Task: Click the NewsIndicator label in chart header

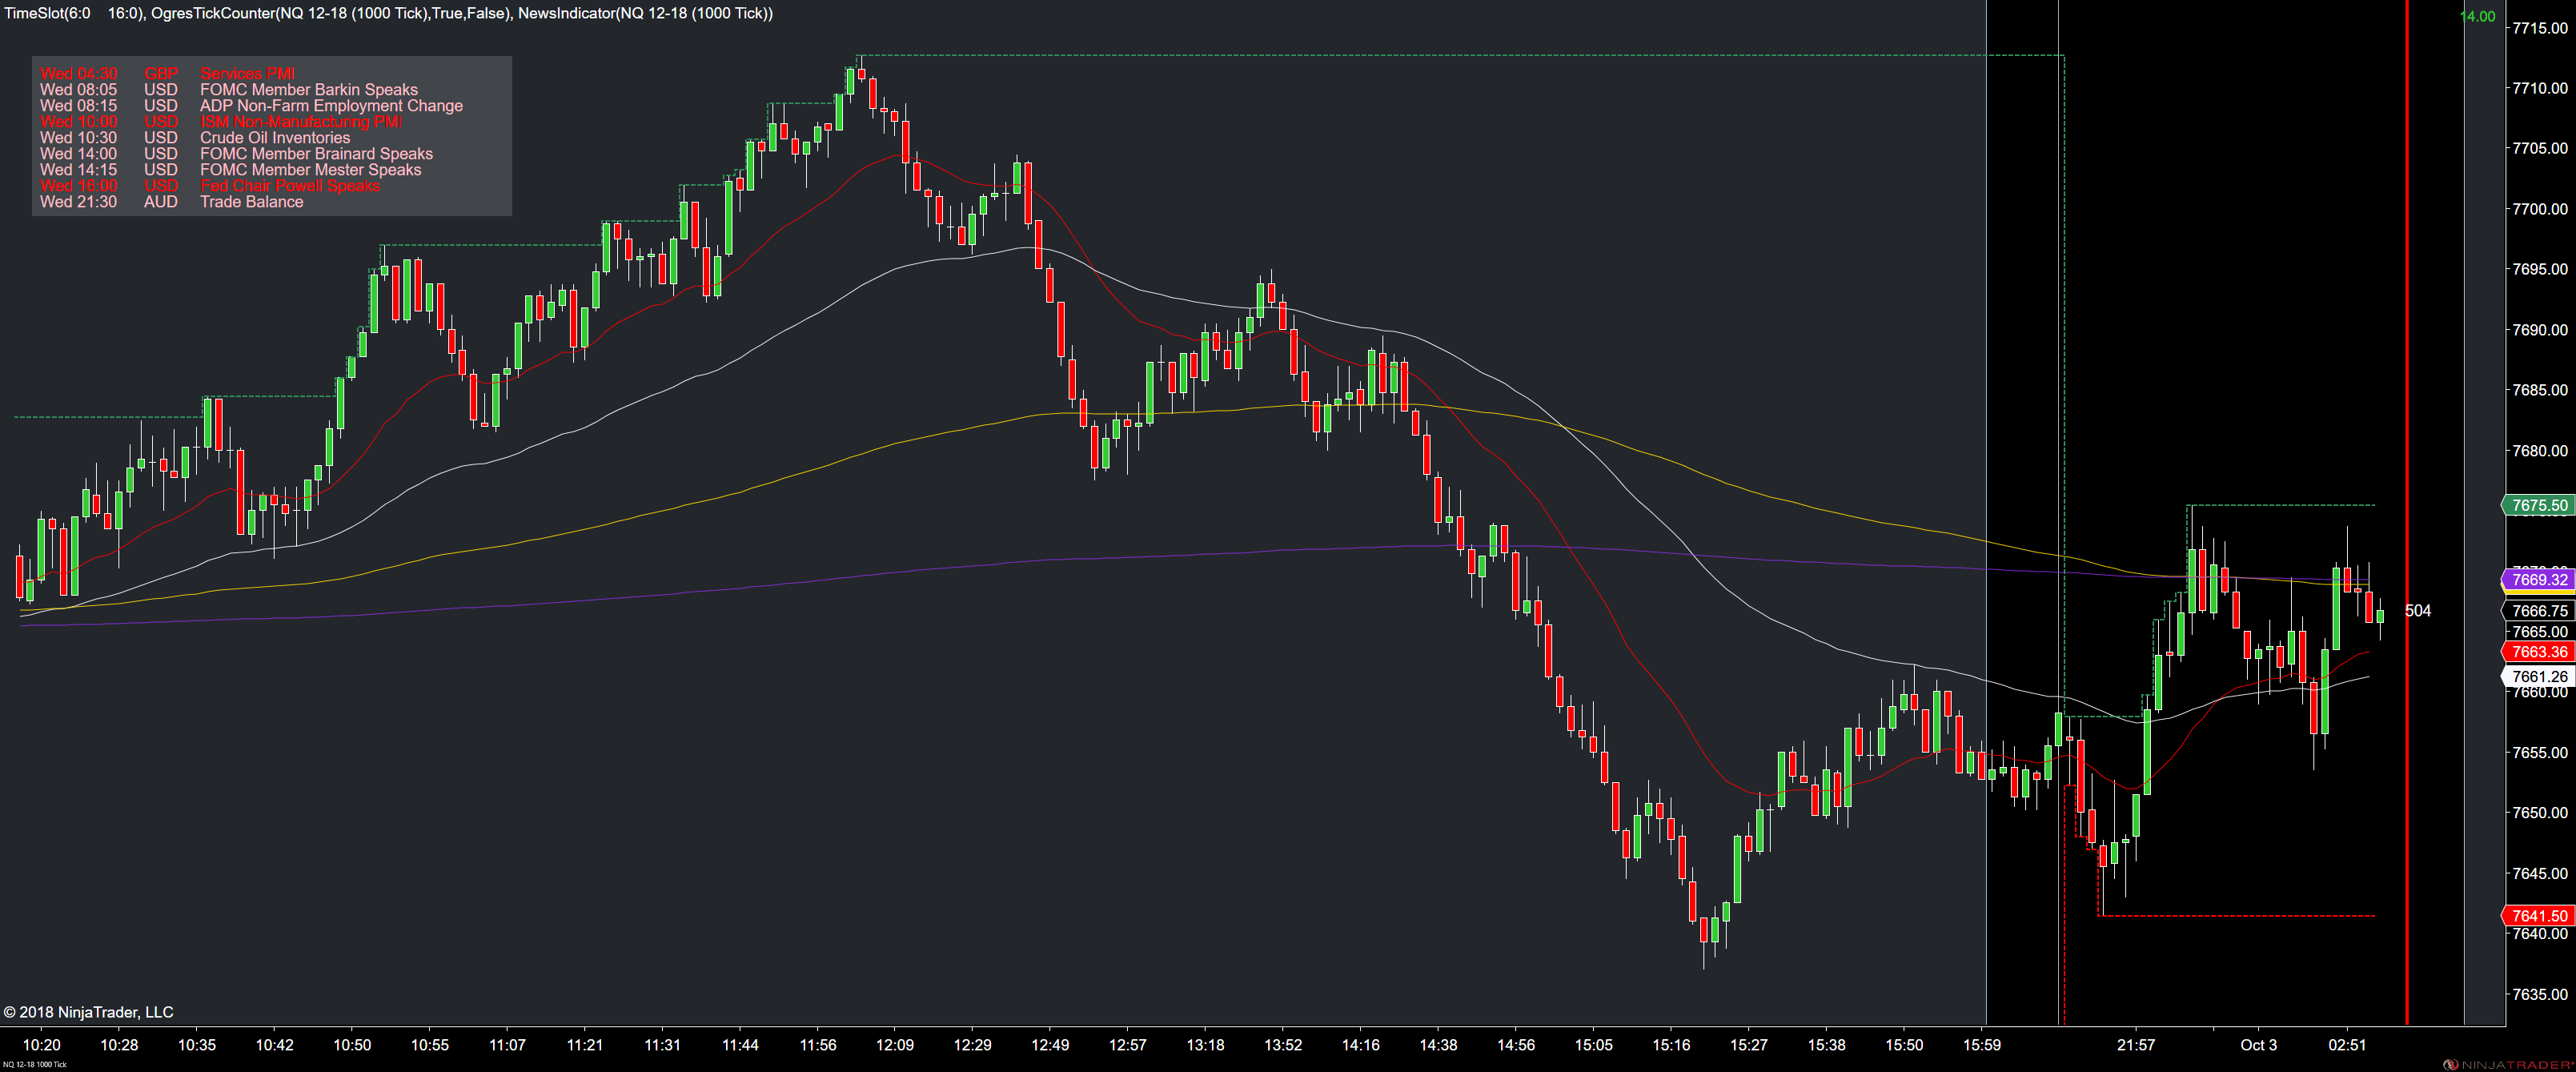Action: 645,13
